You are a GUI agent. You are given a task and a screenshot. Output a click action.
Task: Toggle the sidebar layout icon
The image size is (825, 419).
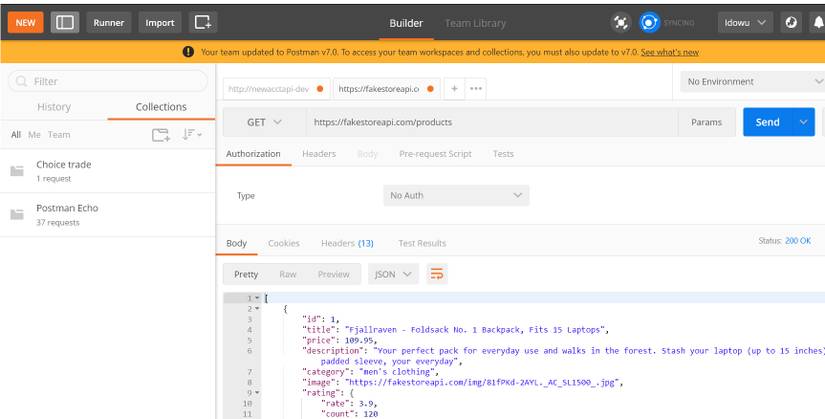click(65, 23)
